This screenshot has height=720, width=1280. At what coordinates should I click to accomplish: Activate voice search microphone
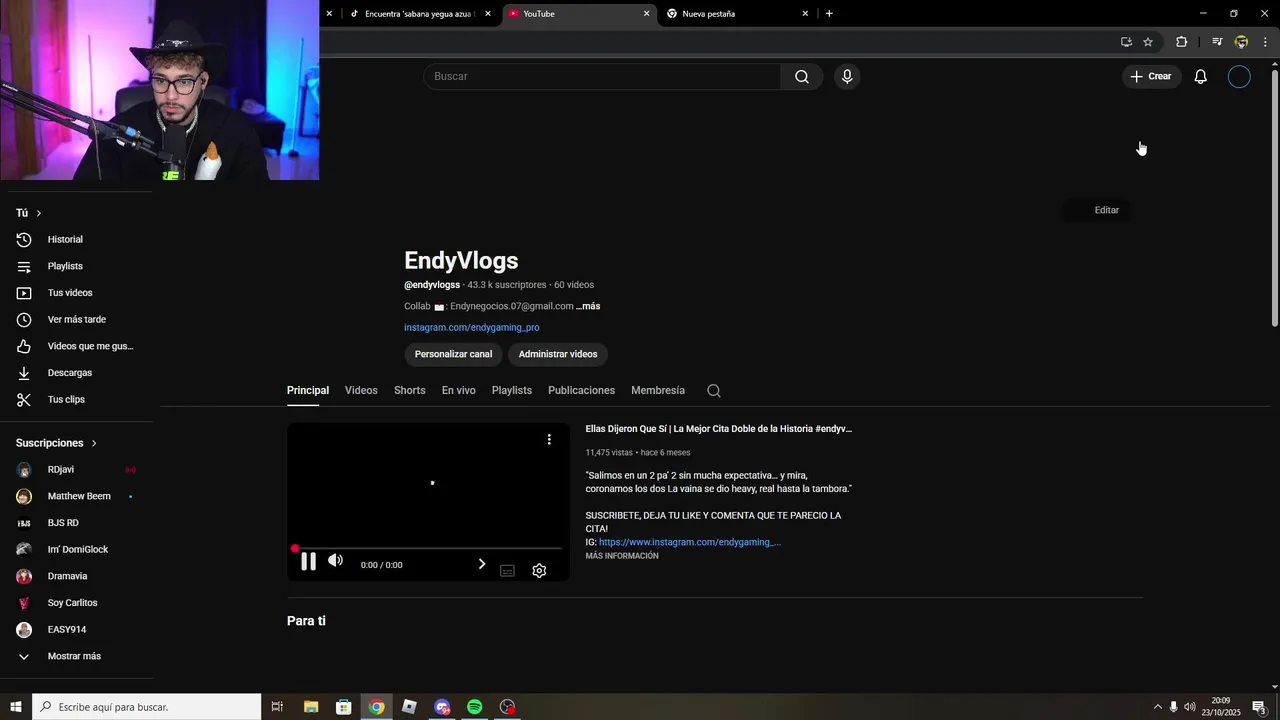[847, 77]
